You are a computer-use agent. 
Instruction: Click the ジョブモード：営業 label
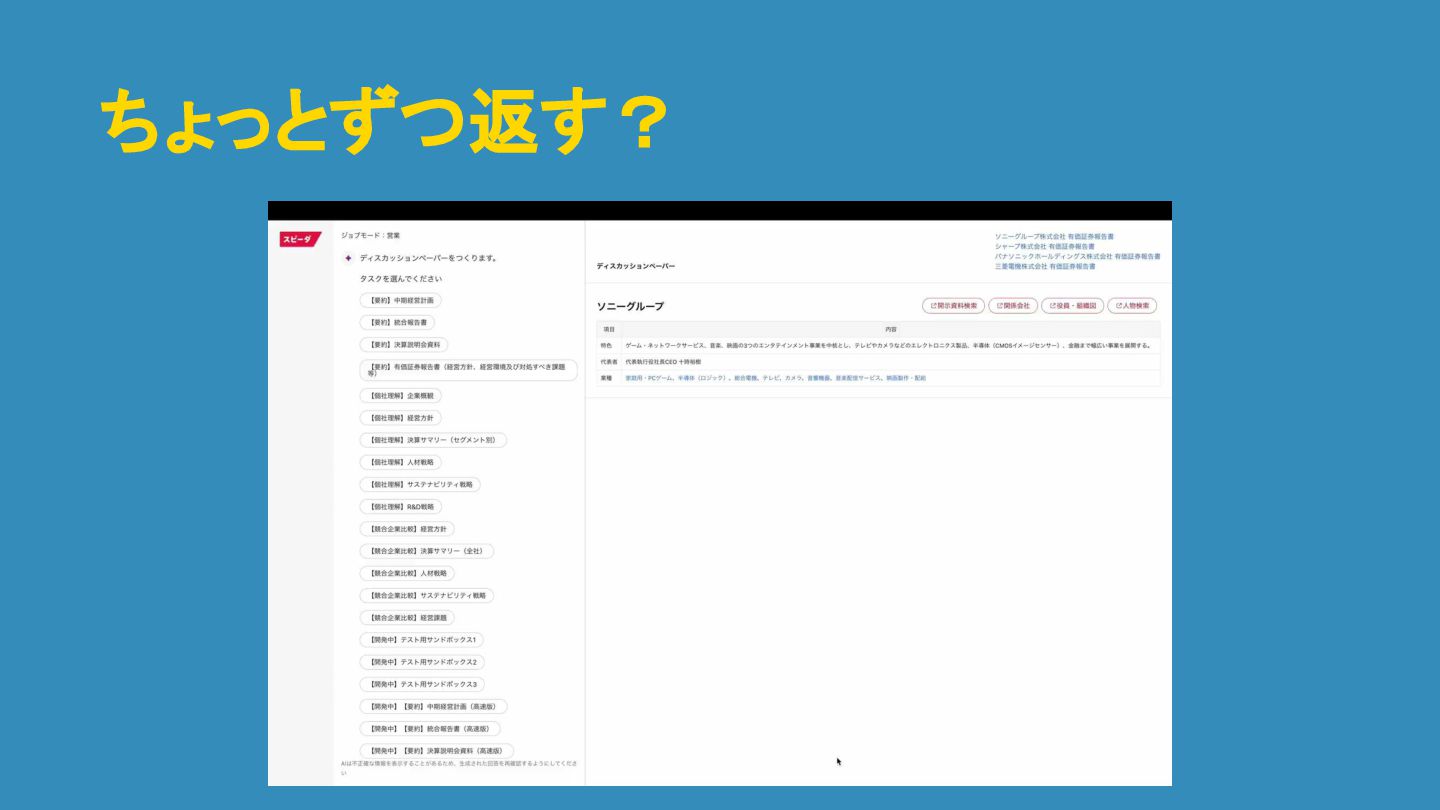click(x=370, y=236)
